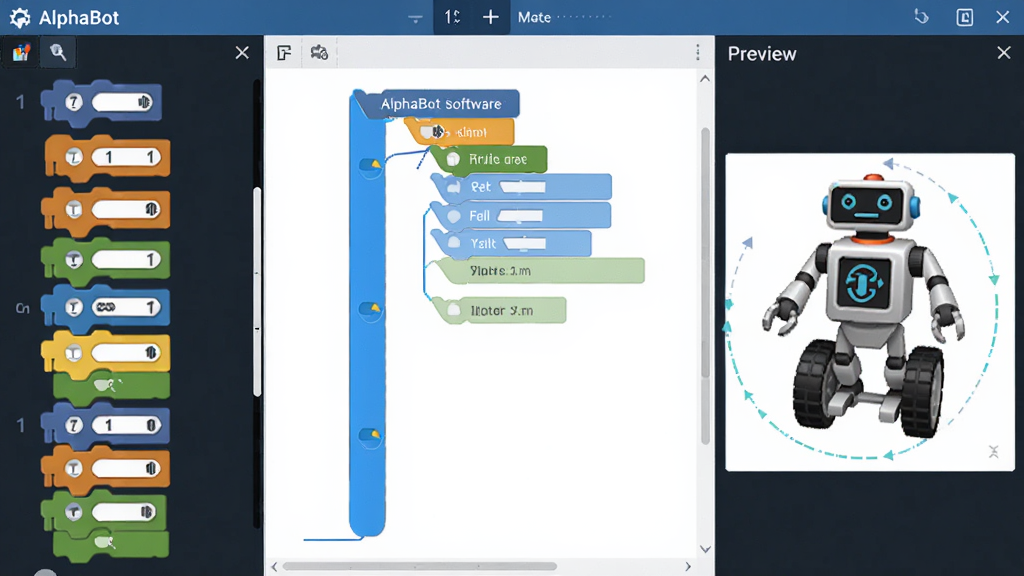Open the document icon beside the undo arrow
1024x576 pixels.
click(965, 18)
